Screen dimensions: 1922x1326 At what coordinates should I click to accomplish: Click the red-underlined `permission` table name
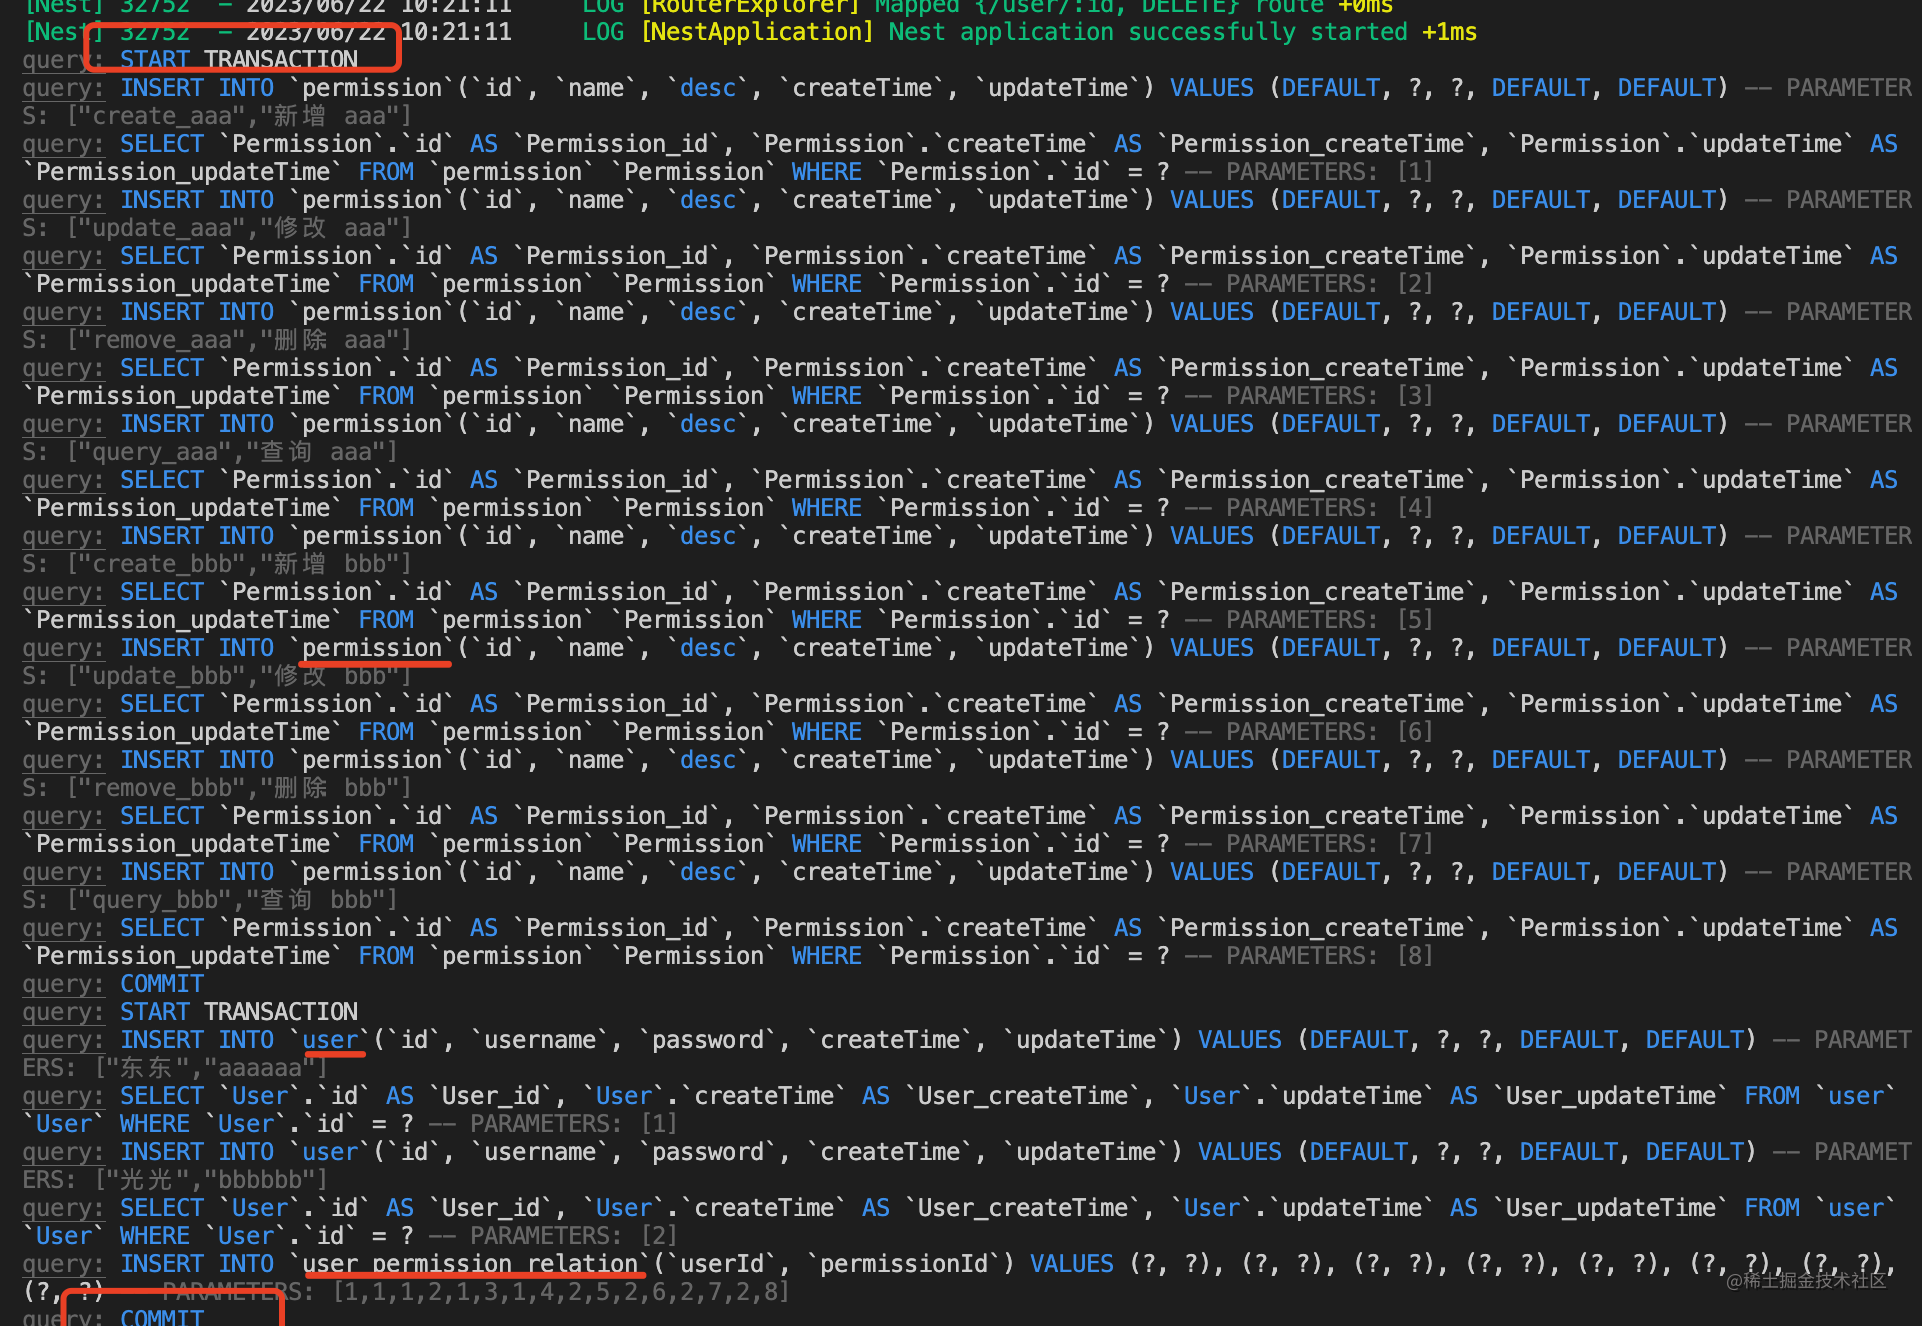[x=372, y=648]
